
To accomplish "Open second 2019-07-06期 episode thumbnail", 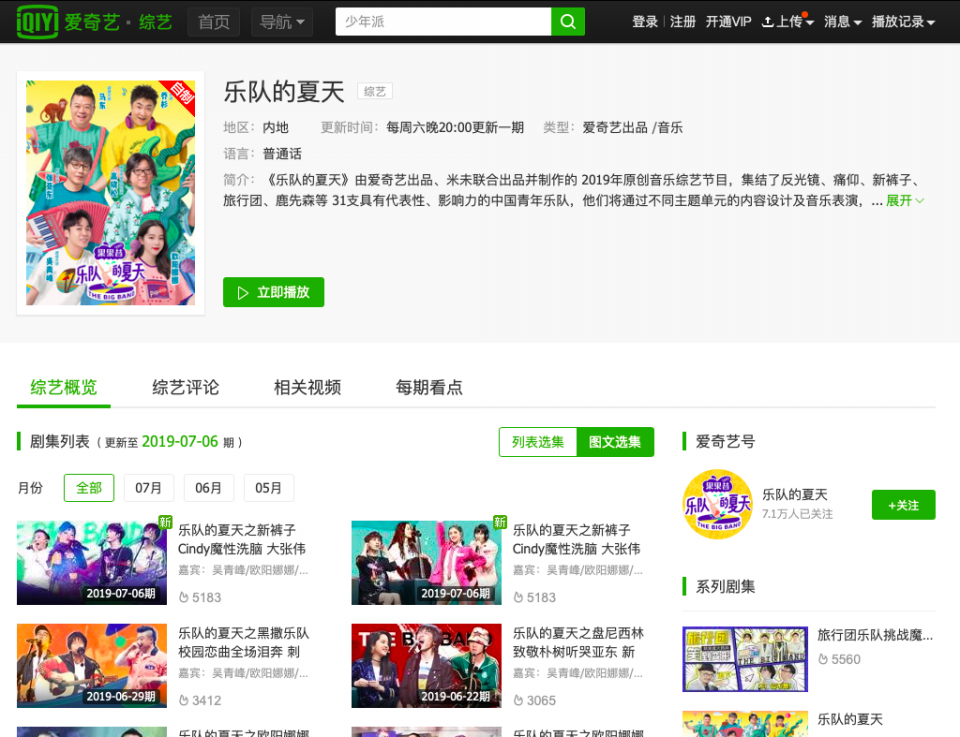I will (427, 563).
